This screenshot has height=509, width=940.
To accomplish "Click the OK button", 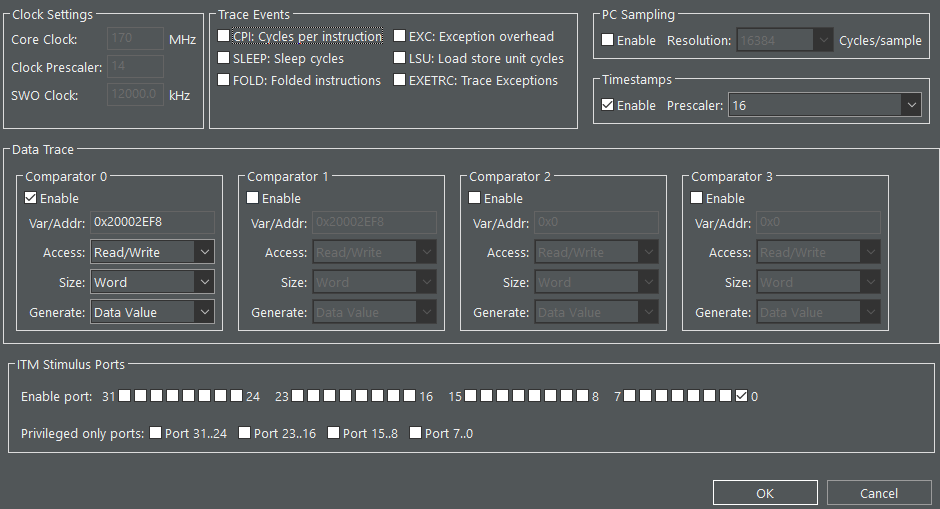I will point(765,493).
